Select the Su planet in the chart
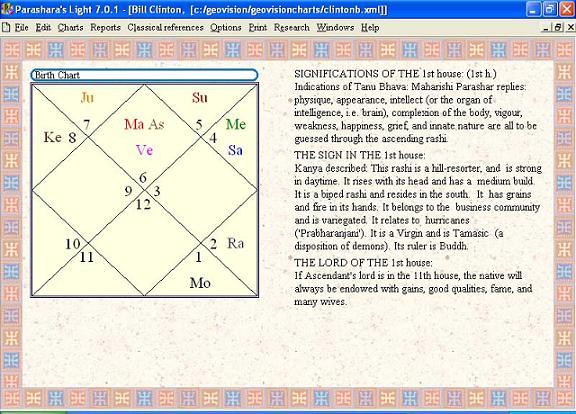 coord(200,98)
